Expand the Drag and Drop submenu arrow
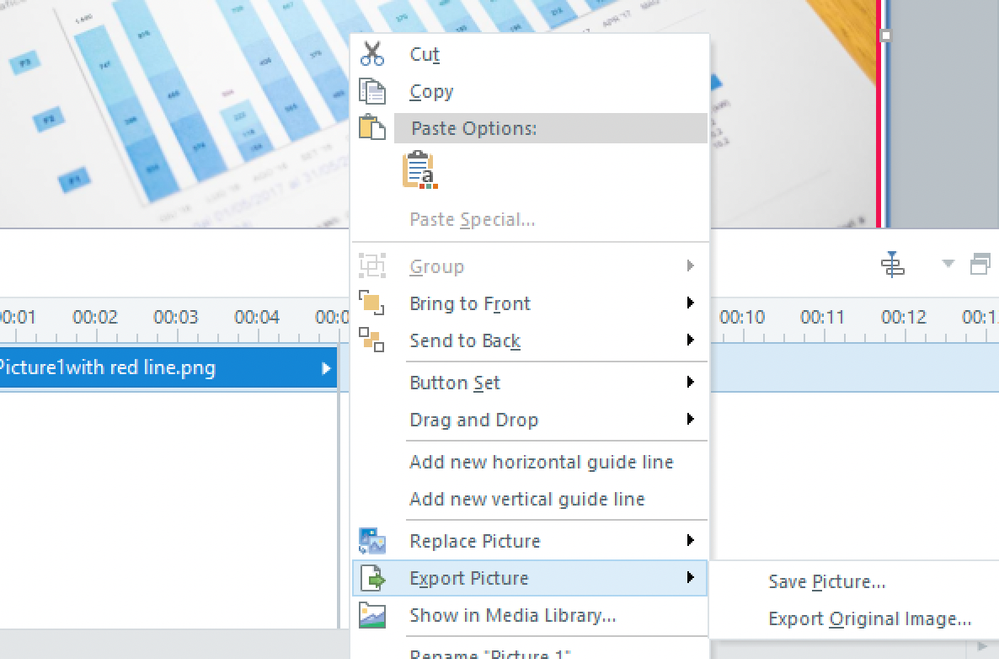 pyautogui.click(x=690, y=420)
